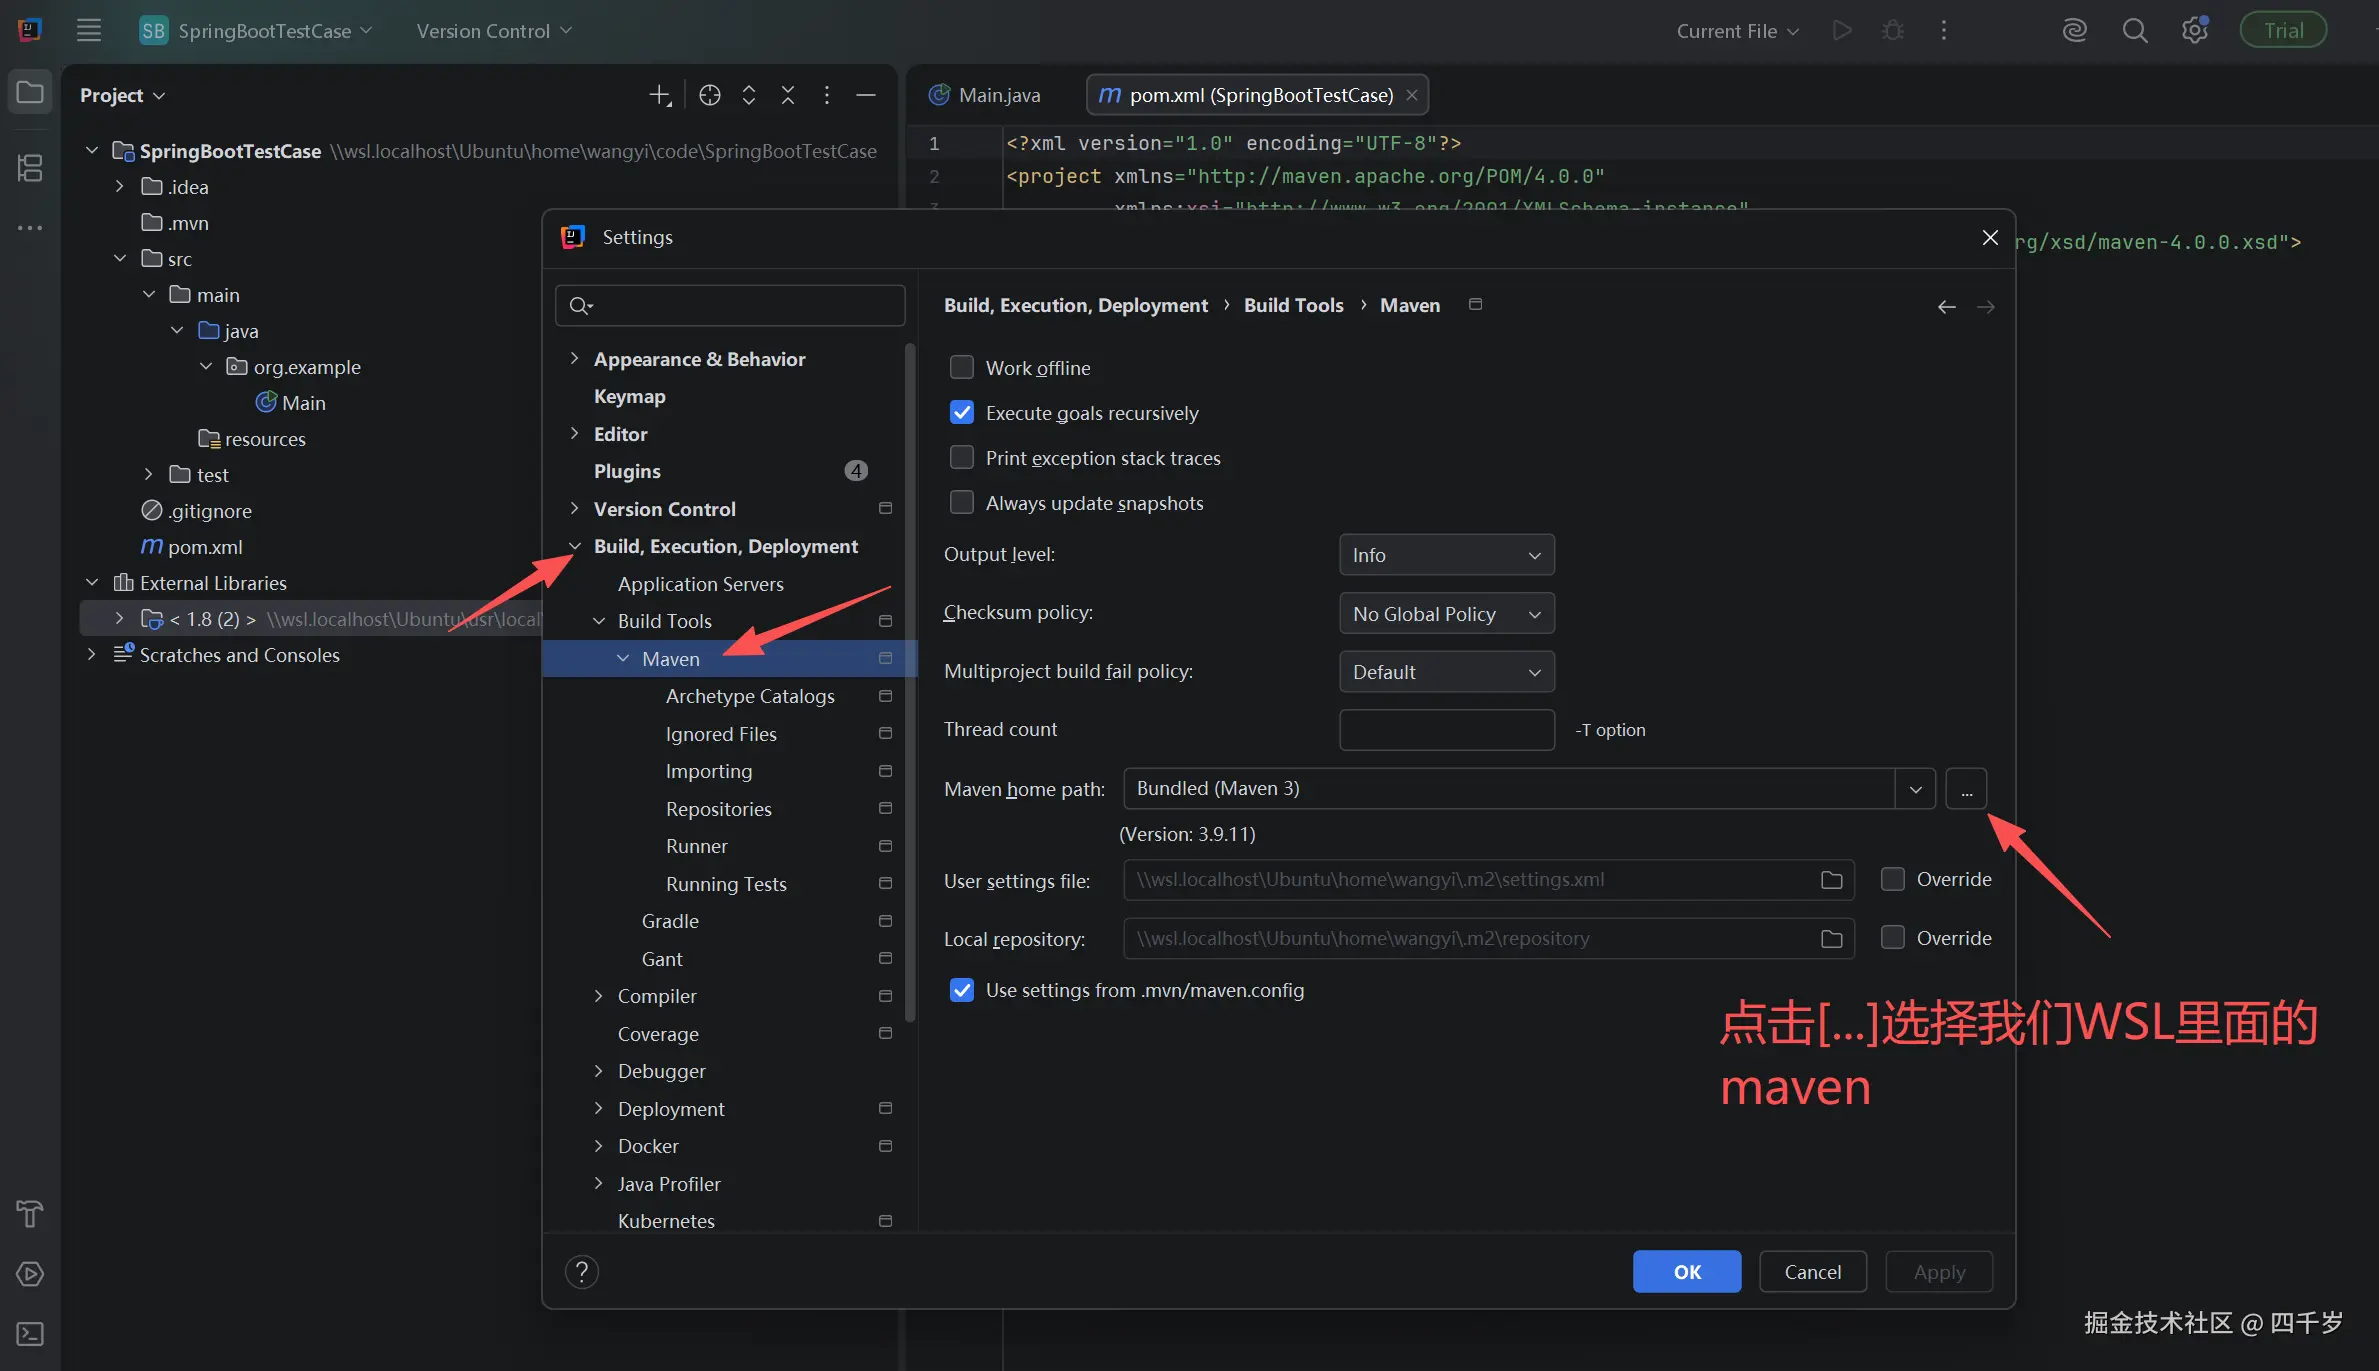The height and width of the screenshot is (1371, 2379).
Task: Click the Debug bug icon in toolbar
Action: (x=1892, y=31)
